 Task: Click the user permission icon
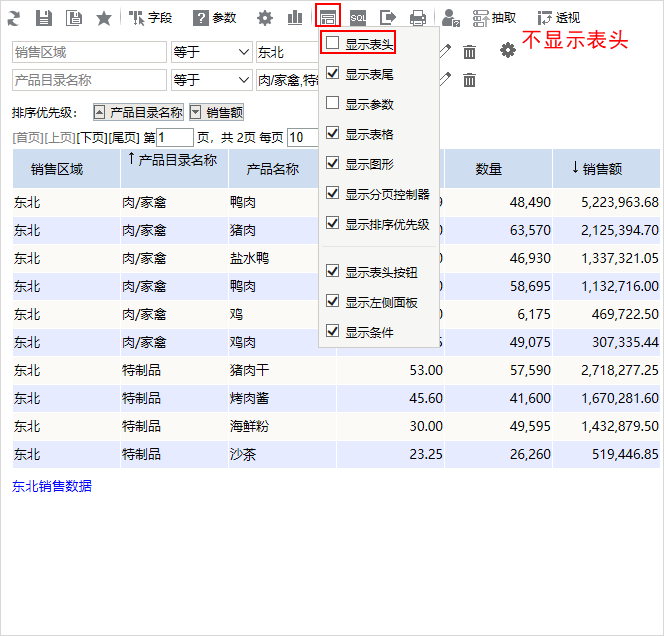click(451, 18)
